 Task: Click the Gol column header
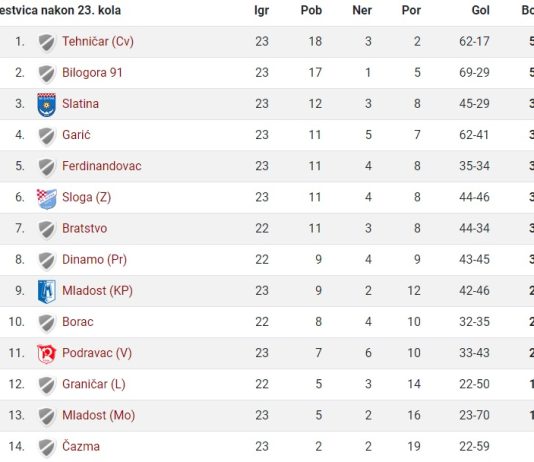481,10
